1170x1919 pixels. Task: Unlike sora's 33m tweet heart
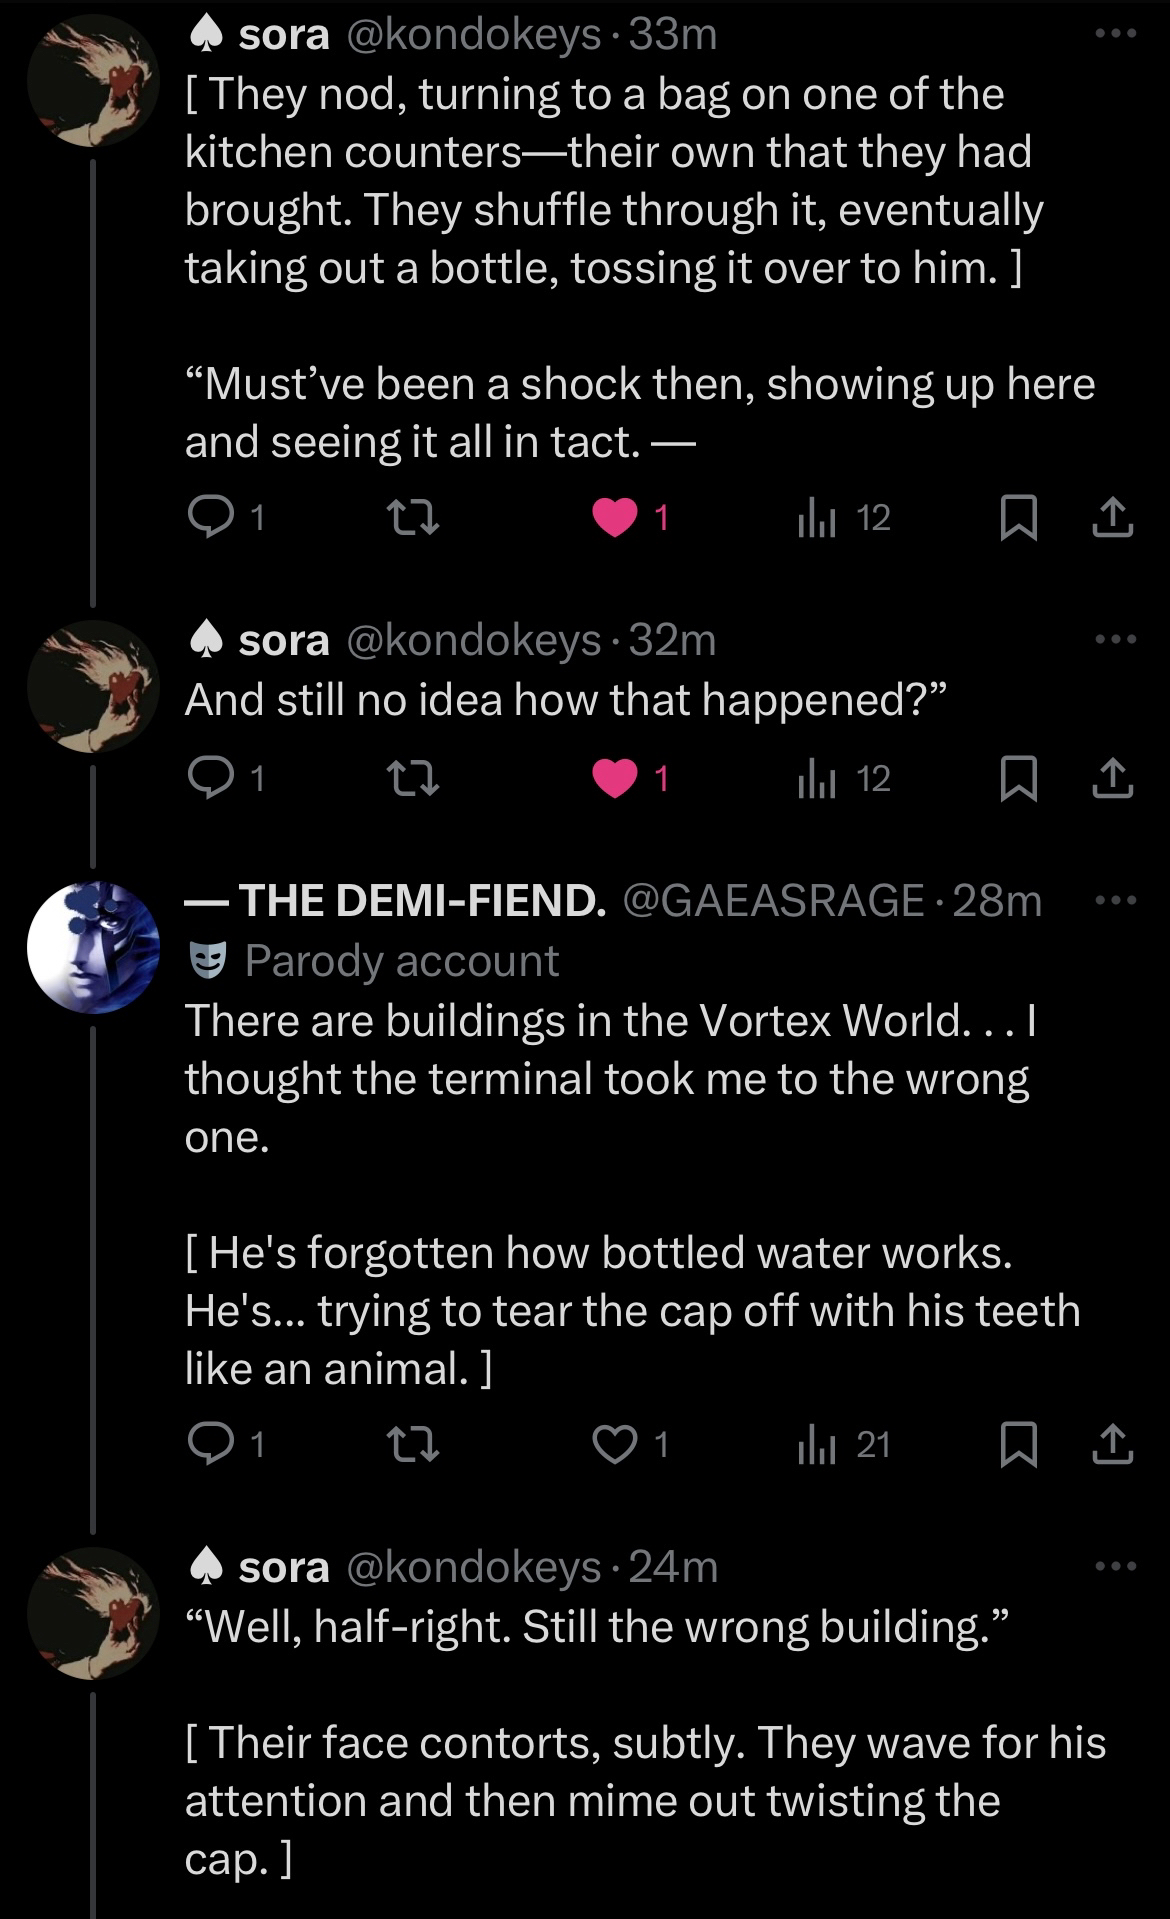pos(615,517)
